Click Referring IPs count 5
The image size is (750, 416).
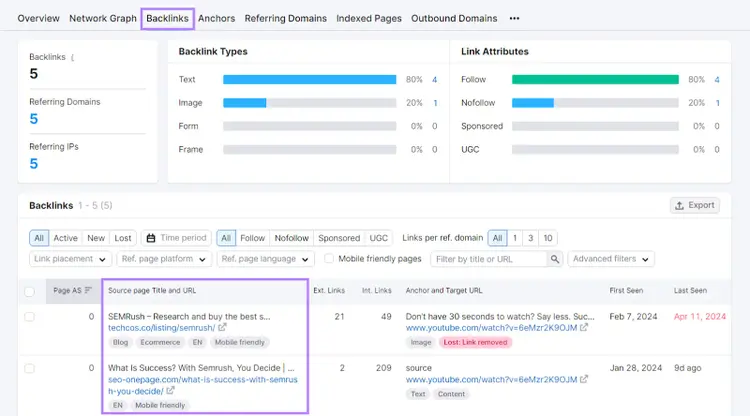tap(33, 164)
